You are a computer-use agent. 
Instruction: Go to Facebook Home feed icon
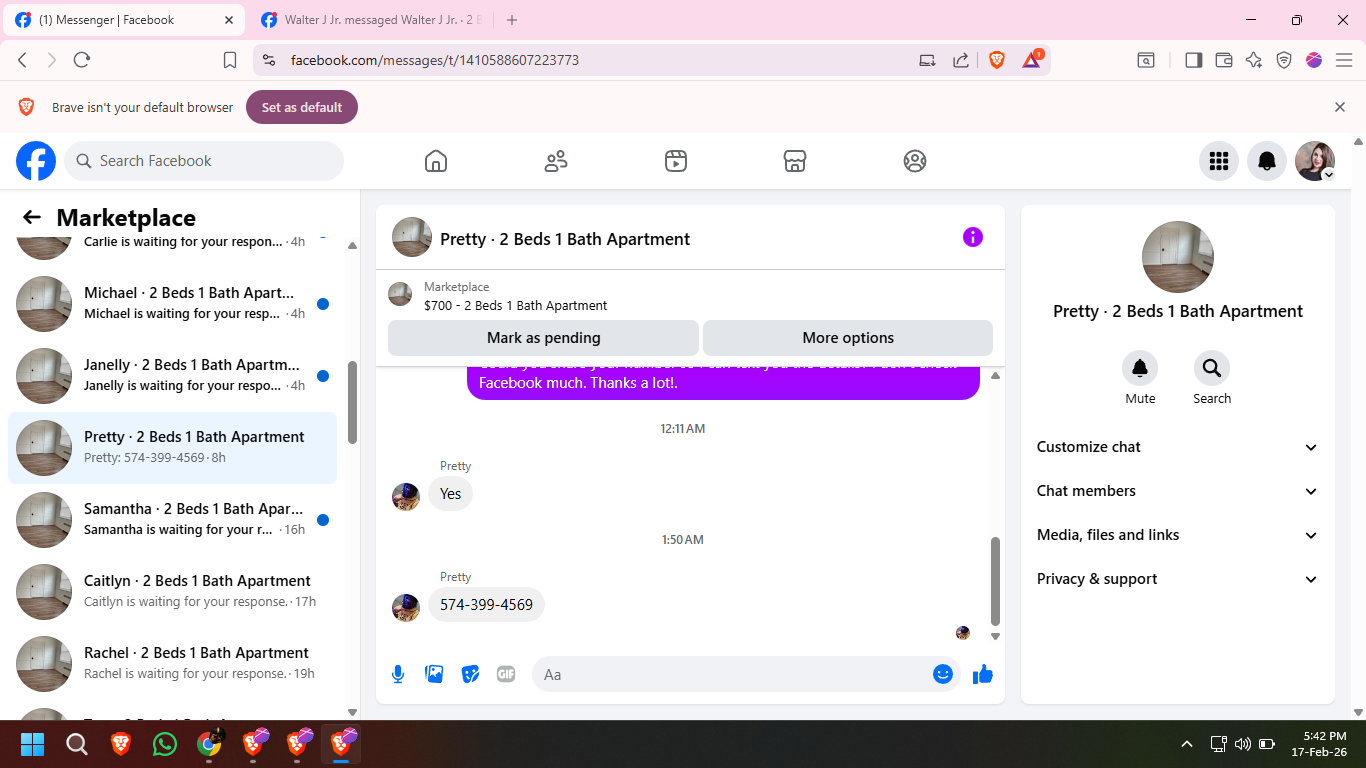coord(435,161)
